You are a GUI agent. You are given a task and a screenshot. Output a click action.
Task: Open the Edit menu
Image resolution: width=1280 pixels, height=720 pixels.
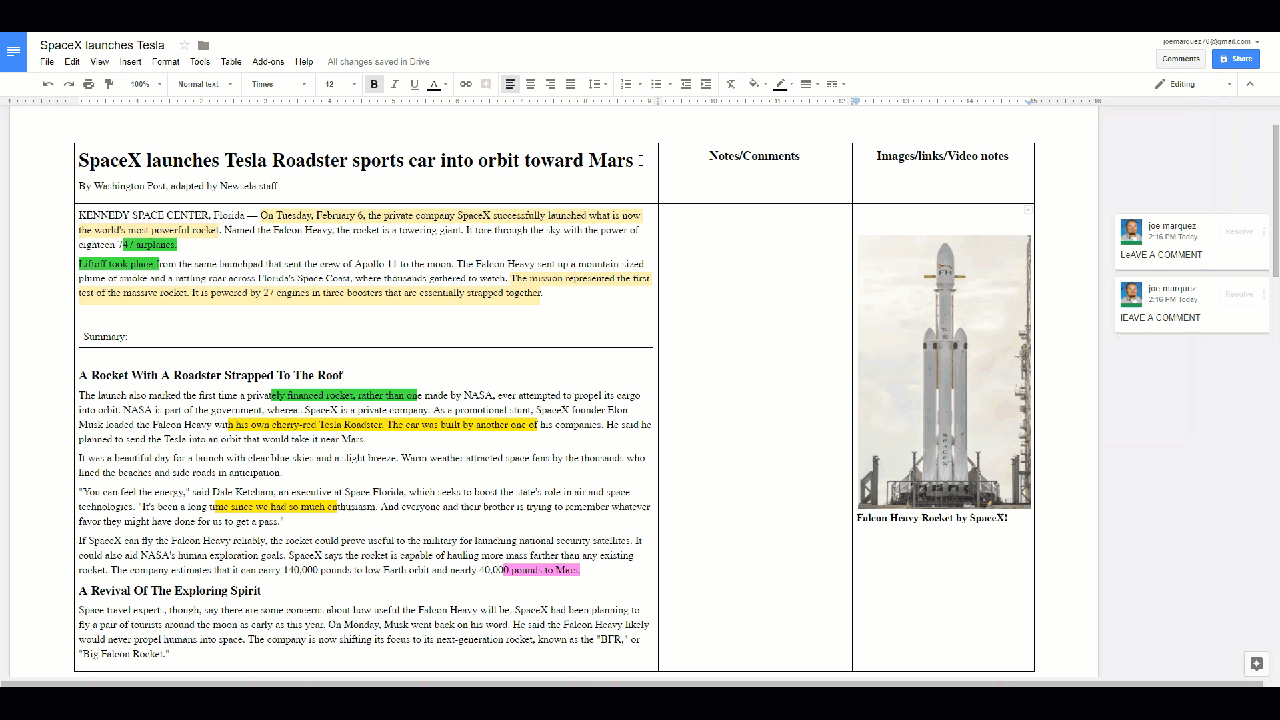[x=72, y=62]
